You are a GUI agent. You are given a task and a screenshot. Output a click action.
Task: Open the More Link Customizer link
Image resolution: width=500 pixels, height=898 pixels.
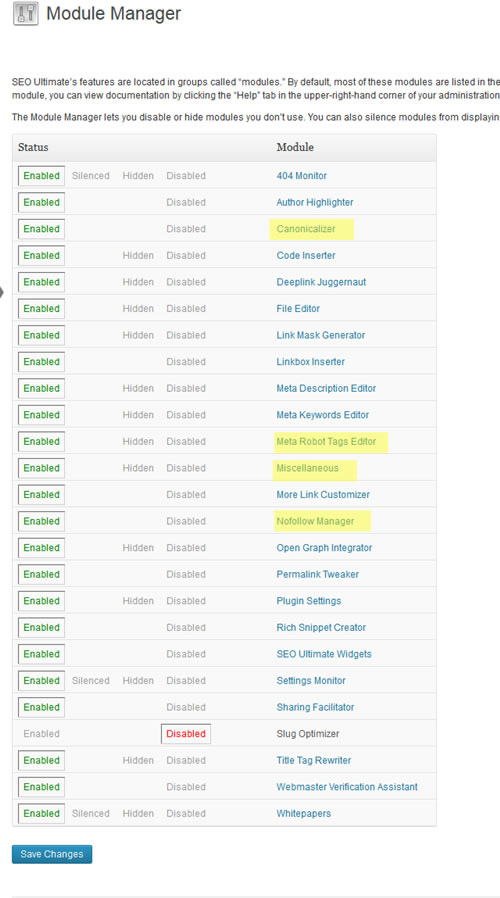click(322, 495)
